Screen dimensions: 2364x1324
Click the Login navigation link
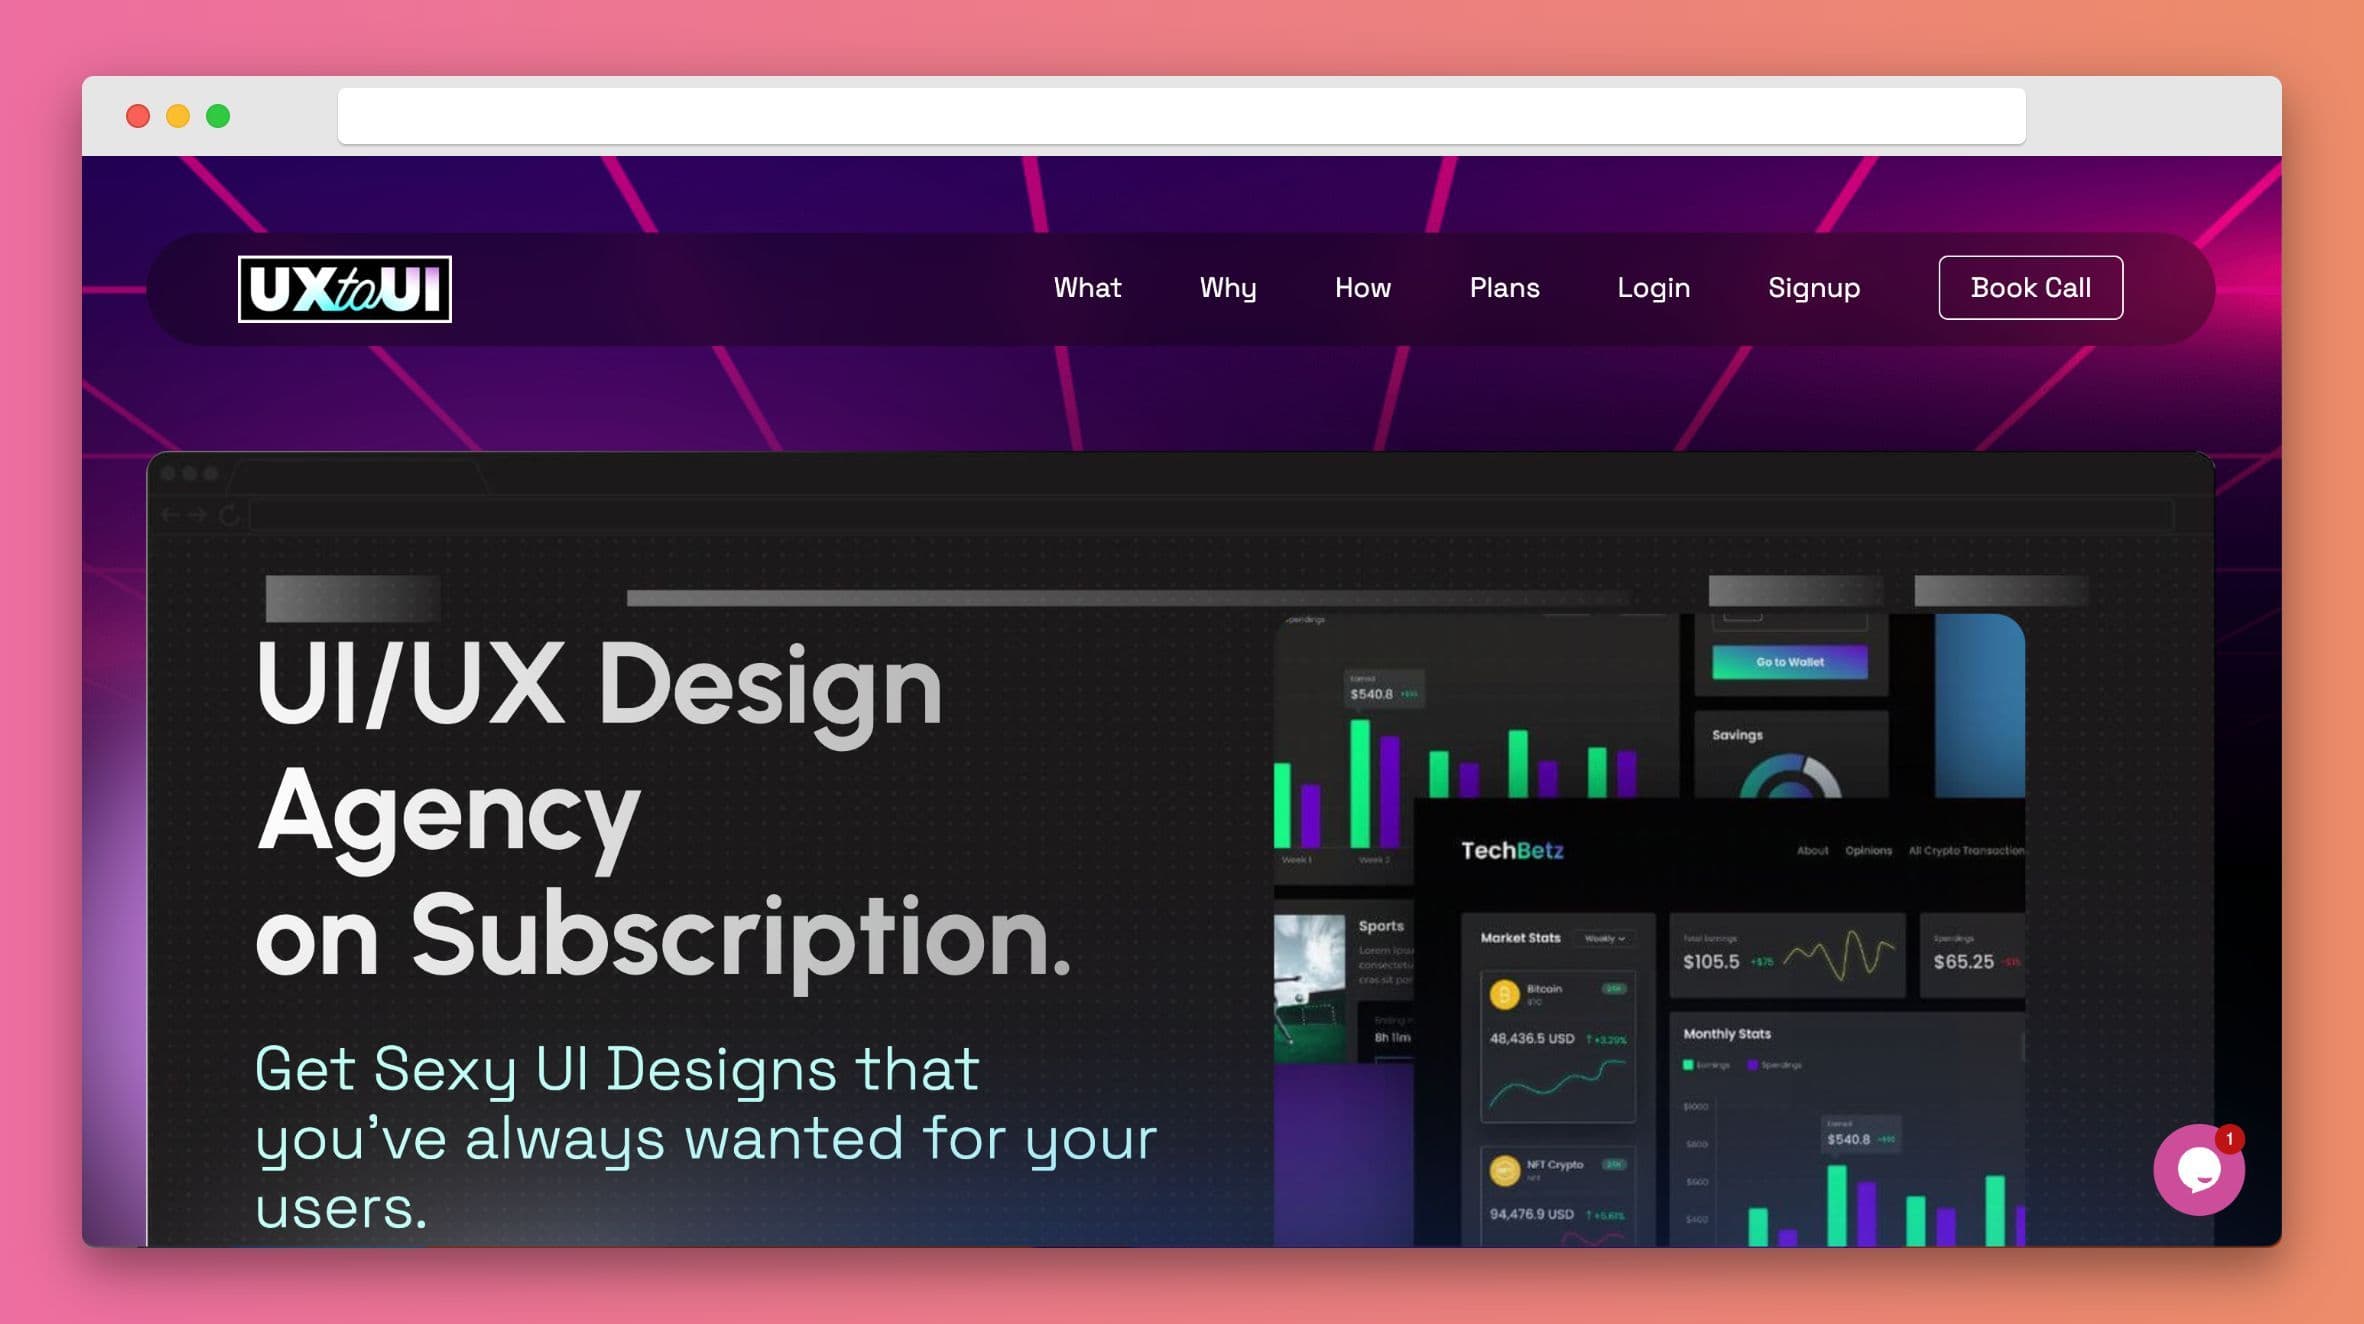(1654, 286)
